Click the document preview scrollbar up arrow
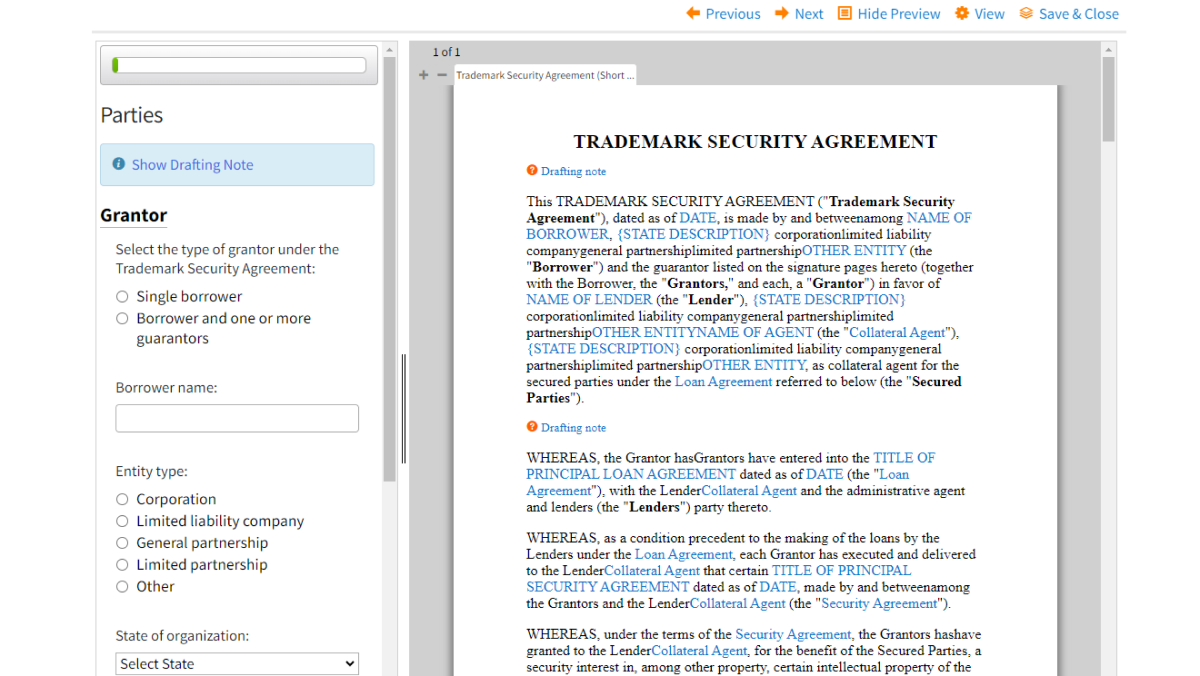 [1108, 48]
